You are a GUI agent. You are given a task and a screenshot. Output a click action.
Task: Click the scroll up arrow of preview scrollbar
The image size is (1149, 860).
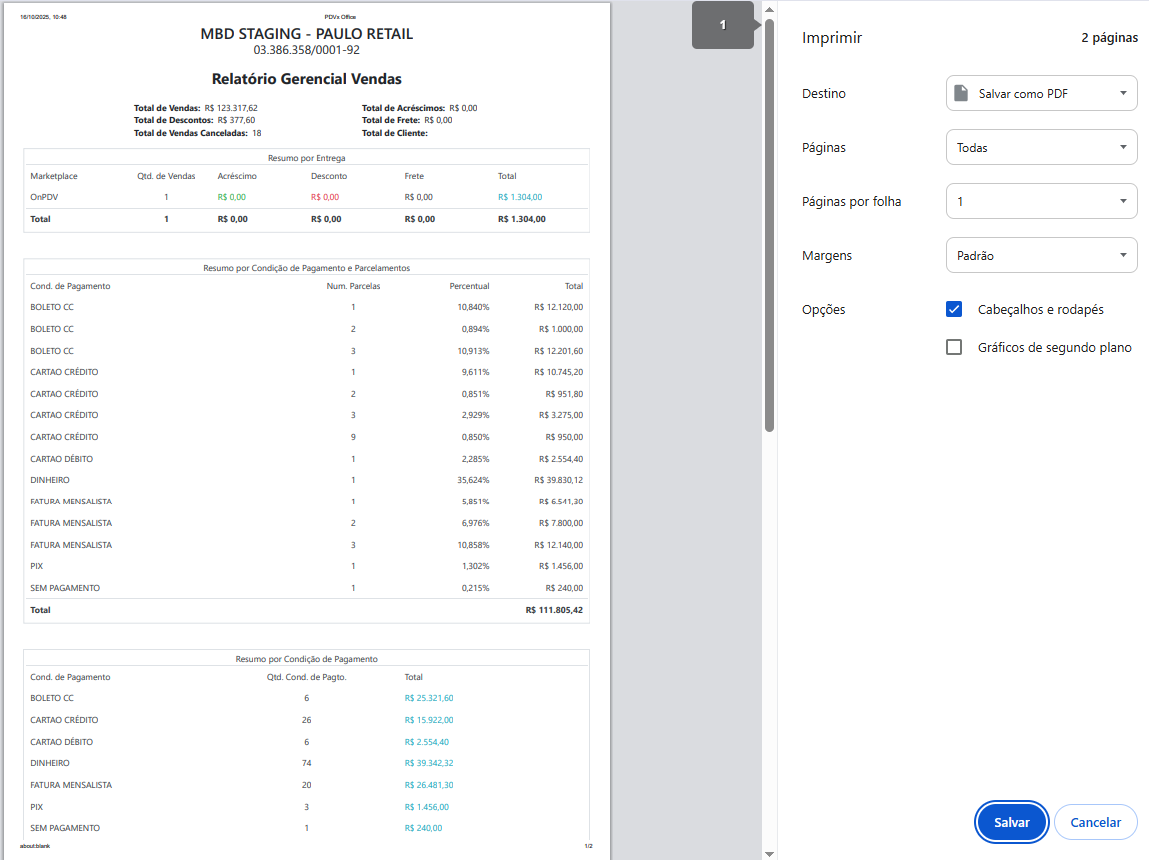coord(769,8)
